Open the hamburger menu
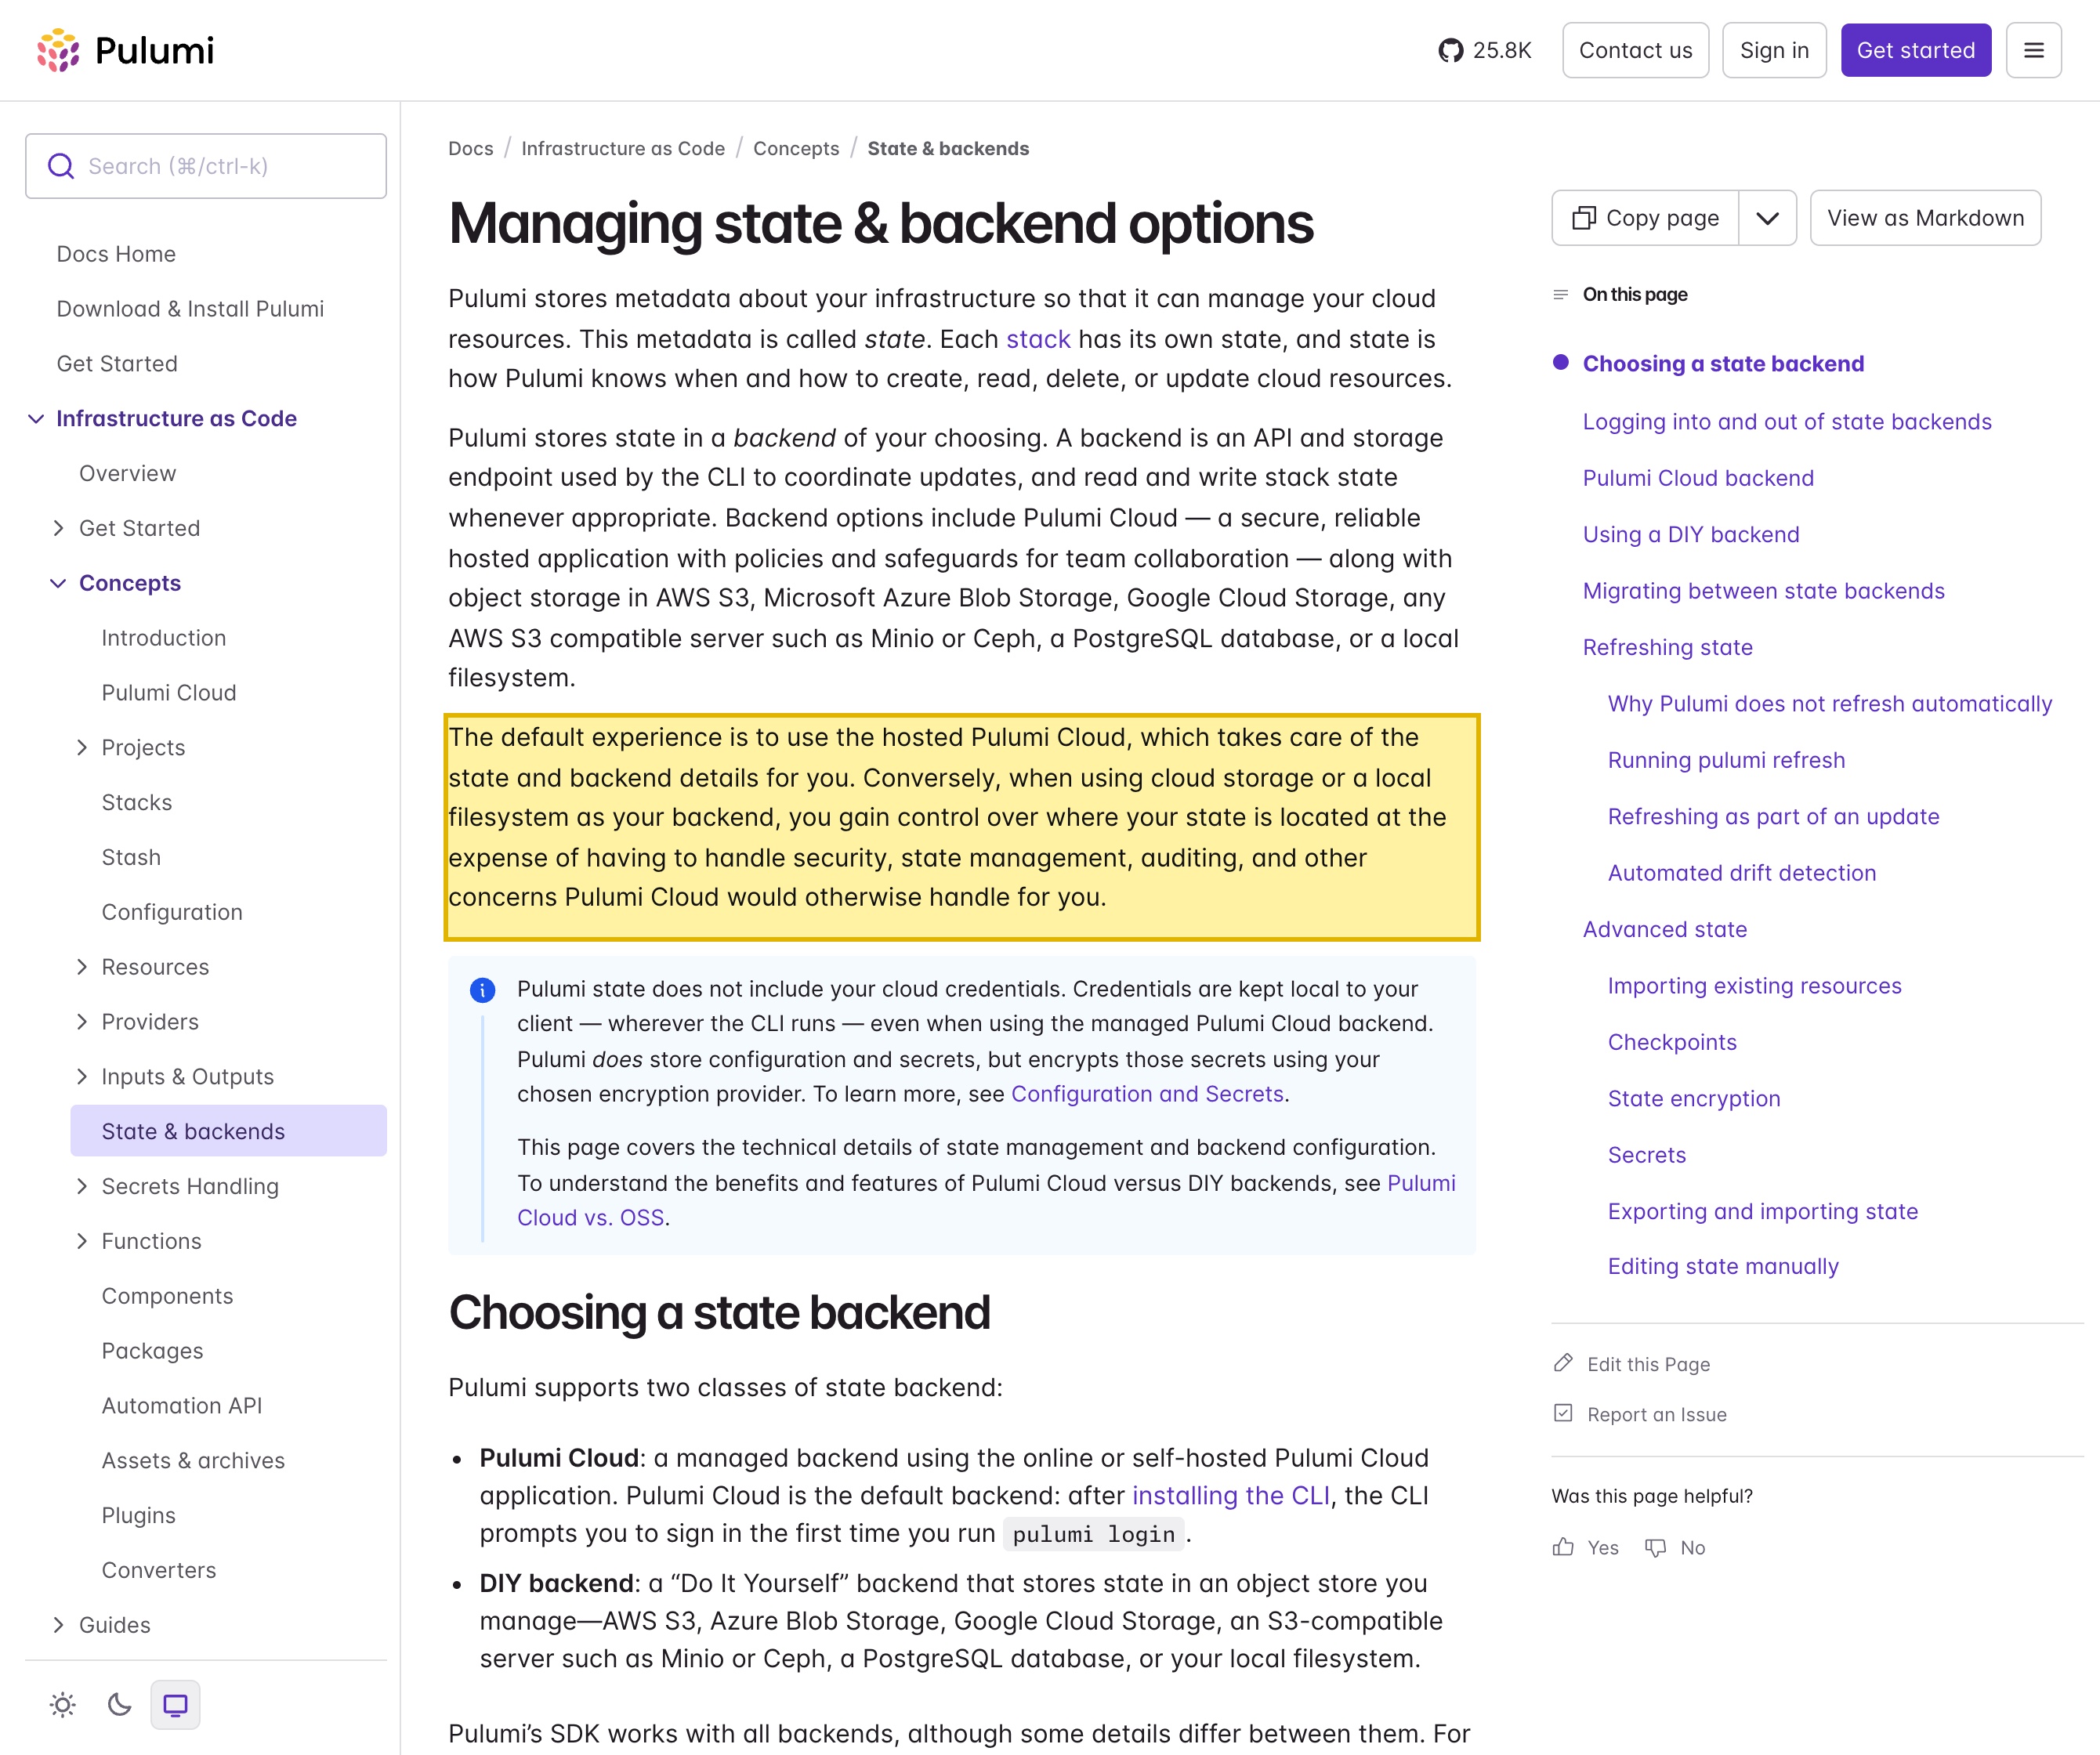This screenshot has height=1755, width=2100. [2033, 50]
